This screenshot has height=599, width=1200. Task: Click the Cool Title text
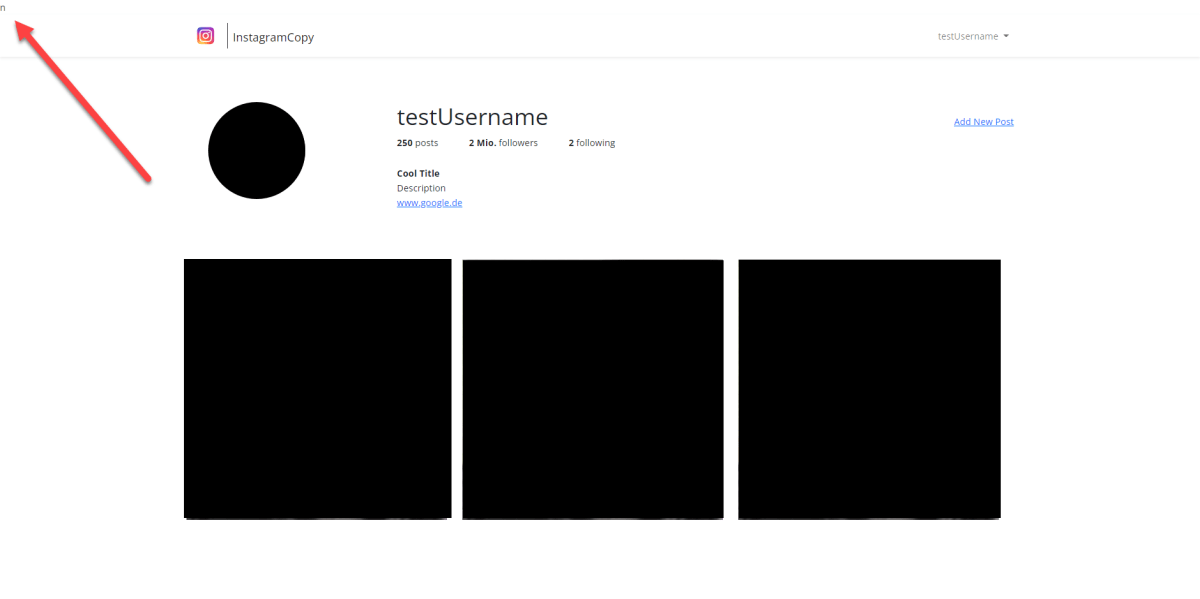[417, 172]
